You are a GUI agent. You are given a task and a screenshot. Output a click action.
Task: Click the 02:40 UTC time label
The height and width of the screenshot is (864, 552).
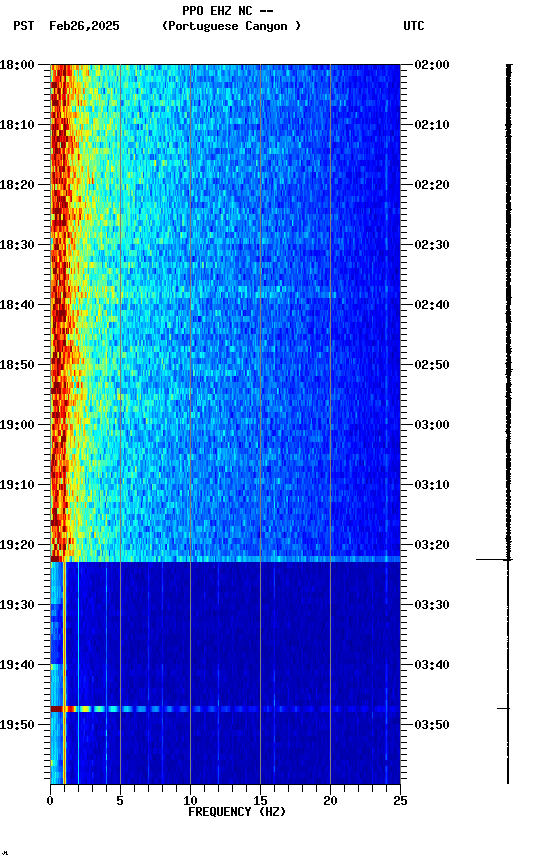pos(432,305)
